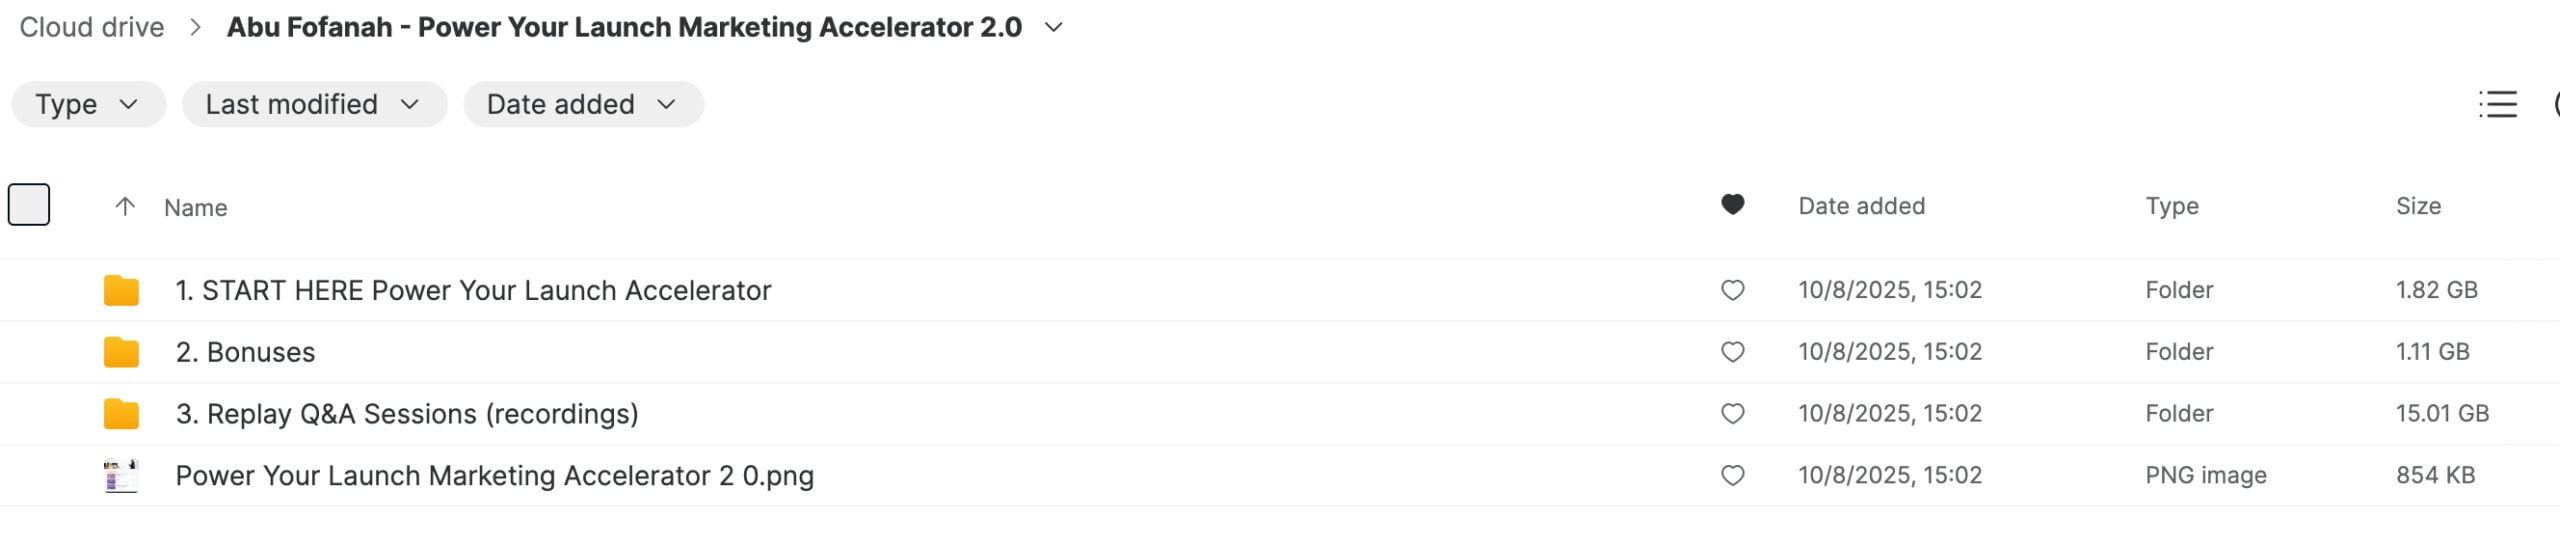Open the Date added filter dropdown

582,104
